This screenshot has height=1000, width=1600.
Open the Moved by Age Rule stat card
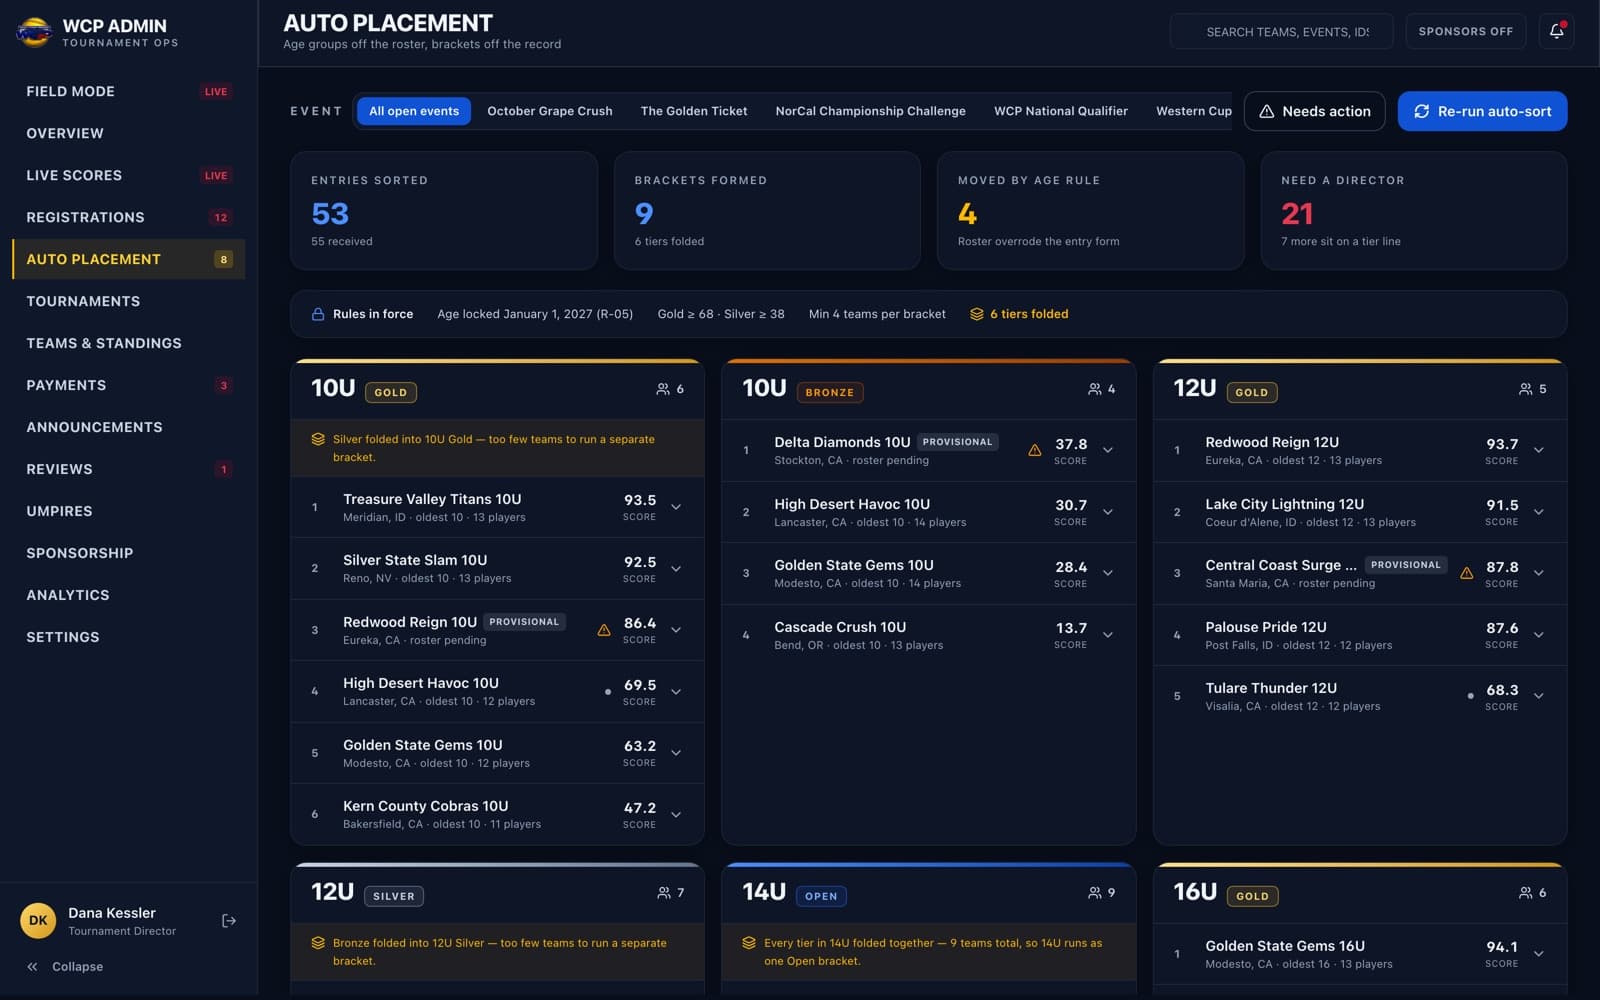point(1090,211)
